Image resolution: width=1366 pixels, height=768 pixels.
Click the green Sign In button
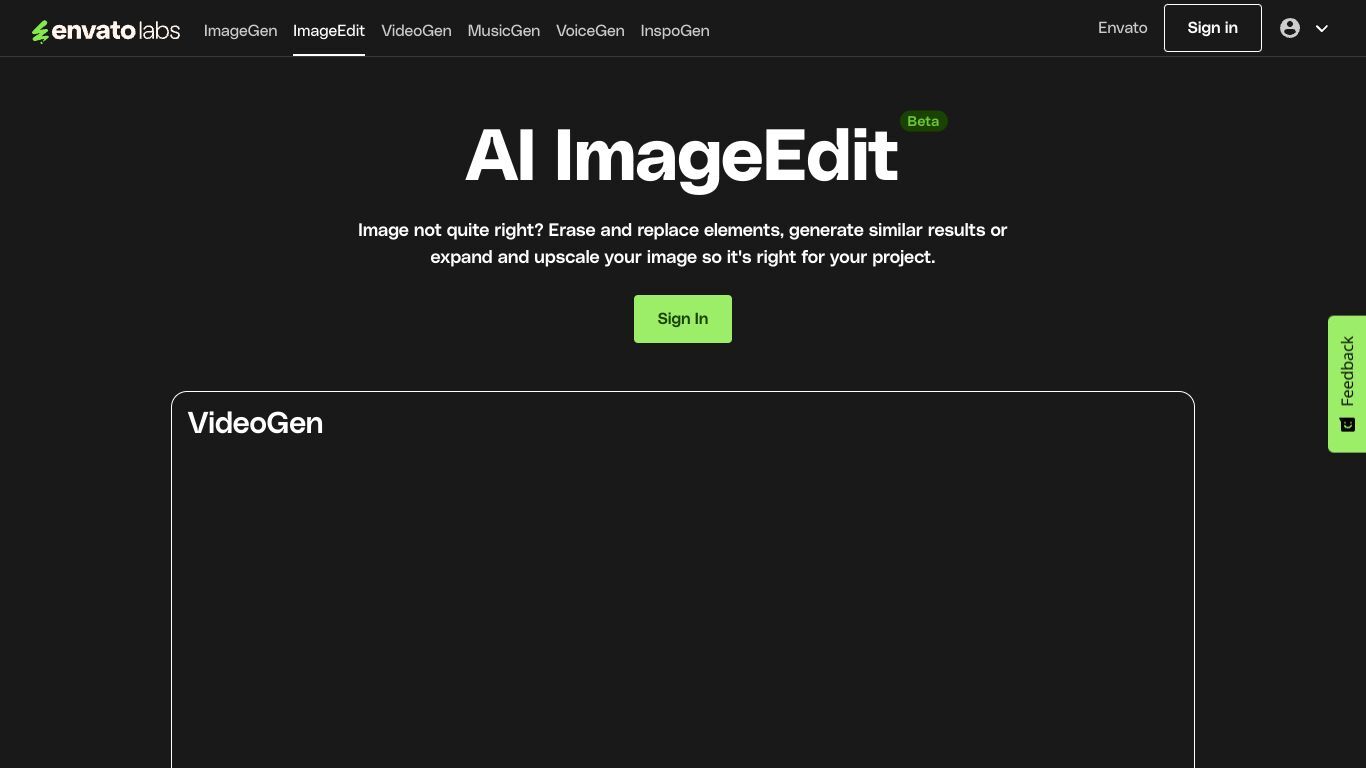683,319
